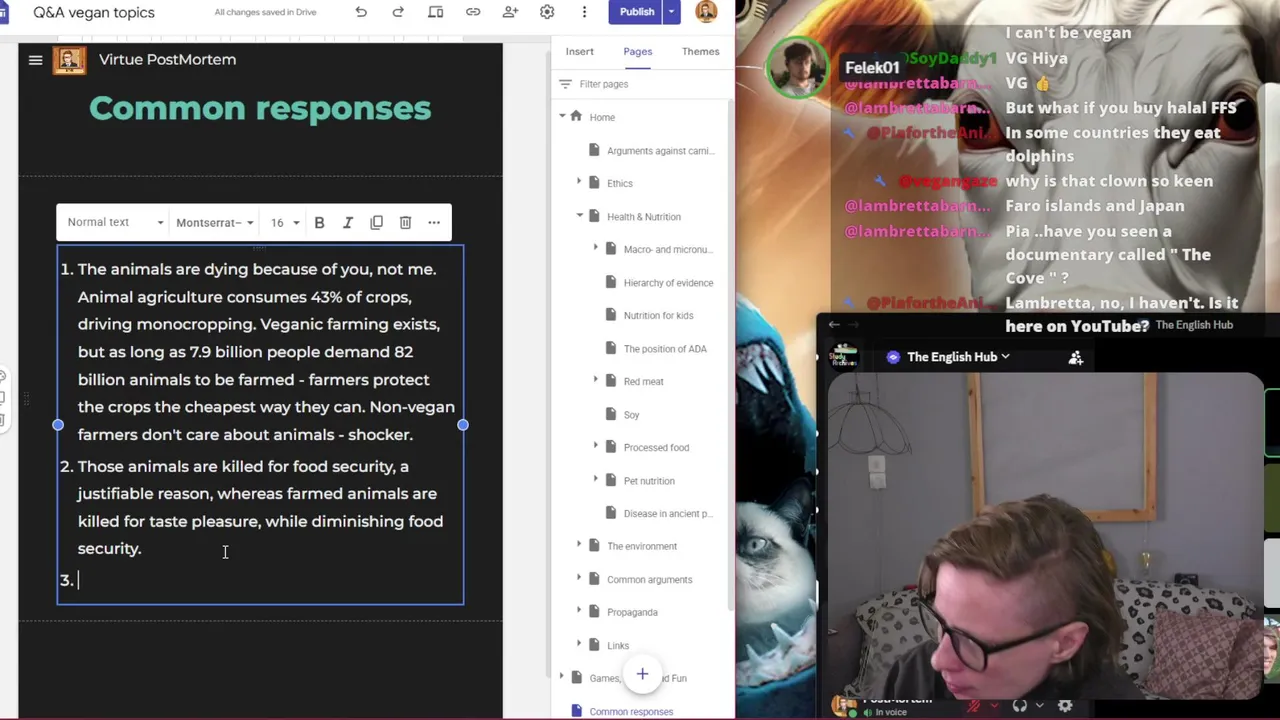Click Discord back arrow

point(834,324)
